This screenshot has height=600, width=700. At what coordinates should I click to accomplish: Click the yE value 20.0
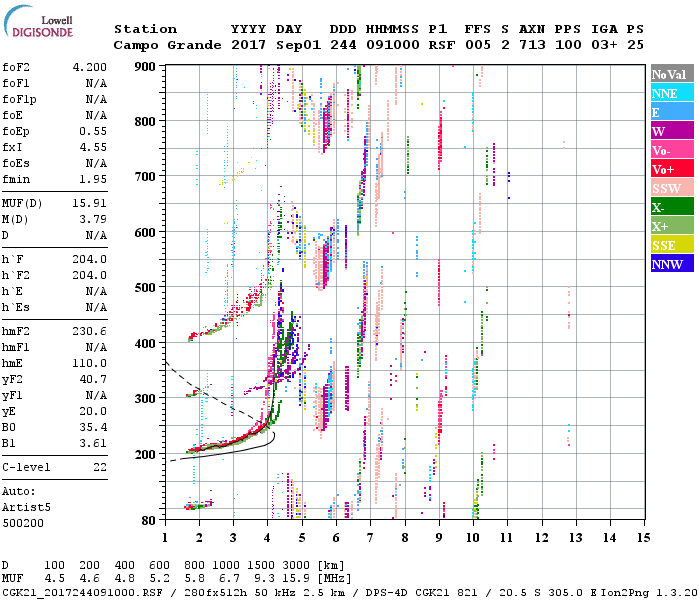pyautogui.click(x=93, y=411)
